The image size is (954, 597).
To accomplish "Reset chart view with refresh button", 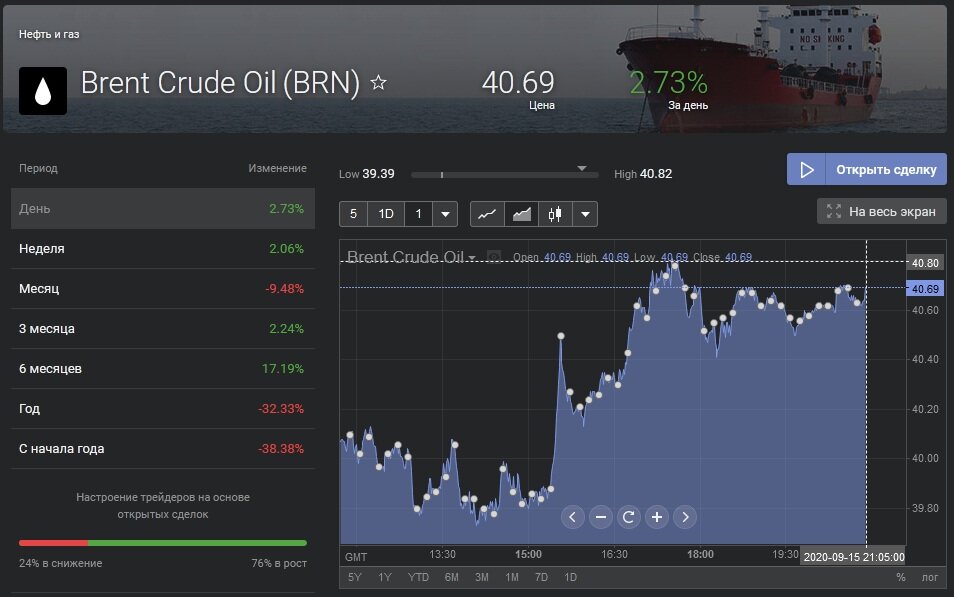I will 628,517.
